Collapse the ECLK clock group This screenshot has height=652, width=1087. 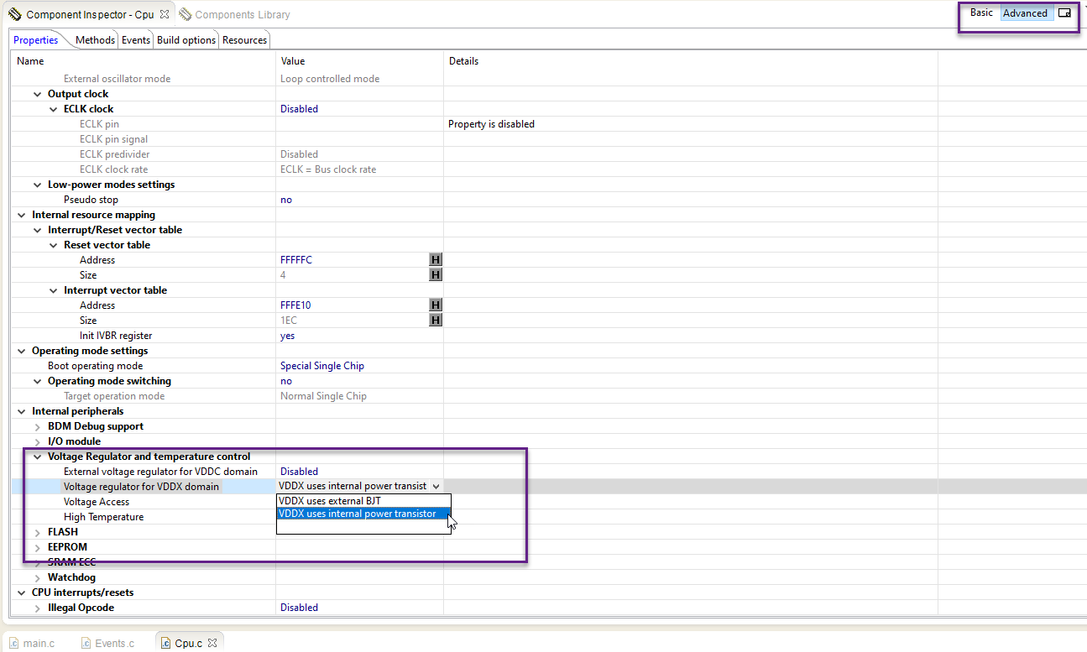(x=53, y=109)
